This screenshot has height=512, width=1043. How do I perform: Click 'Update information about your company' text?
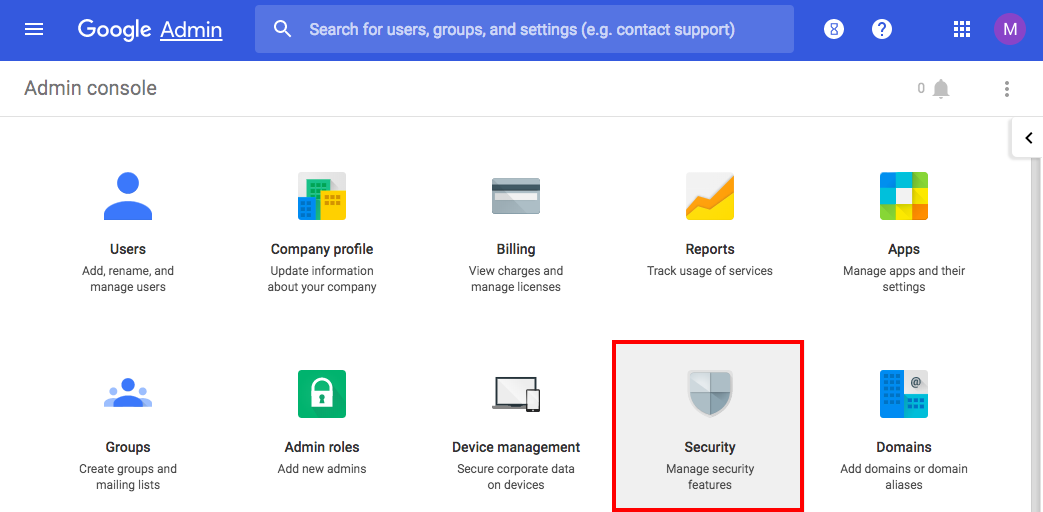pos(322,279)
